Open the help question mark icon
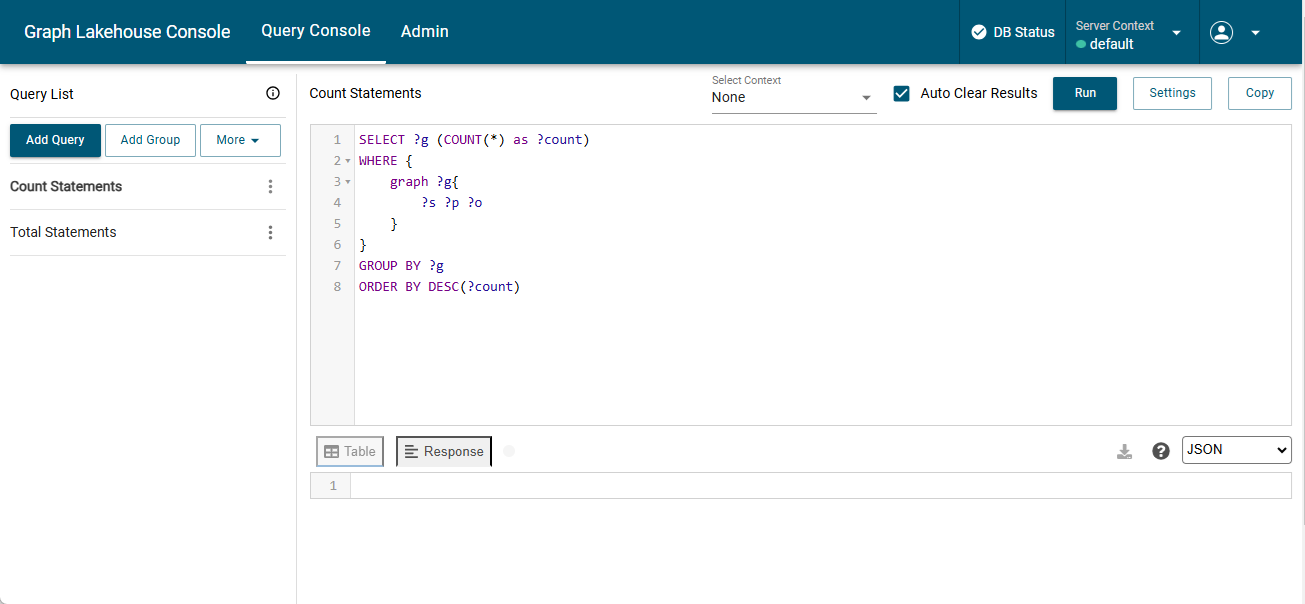The image size is (1305, 604). pos(1160,451)
